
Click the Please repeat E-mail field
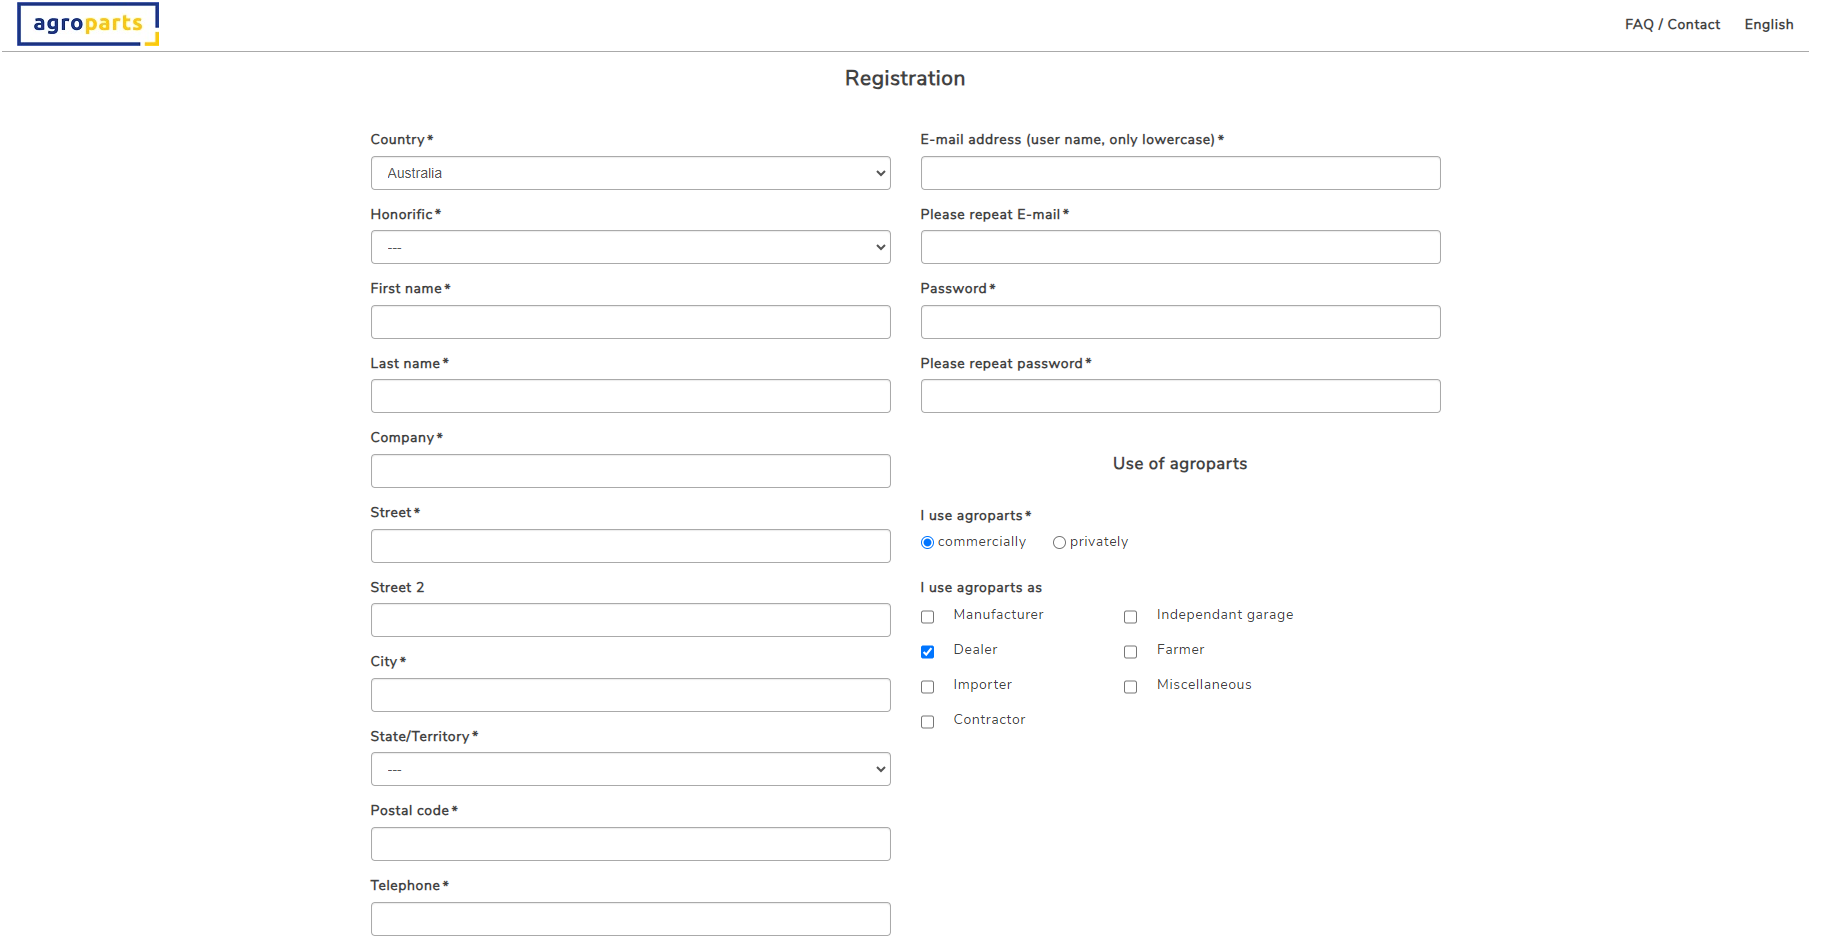(1180, 247)
